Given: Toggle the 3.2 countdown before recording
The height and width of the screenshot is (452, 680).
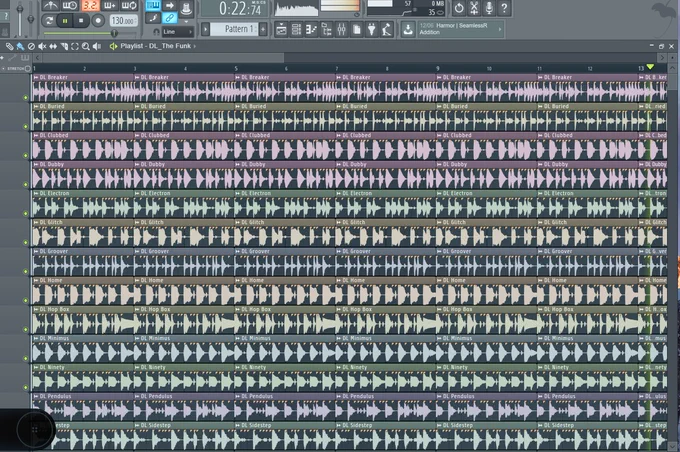Looking at the screenshot, I should point(90,6).
